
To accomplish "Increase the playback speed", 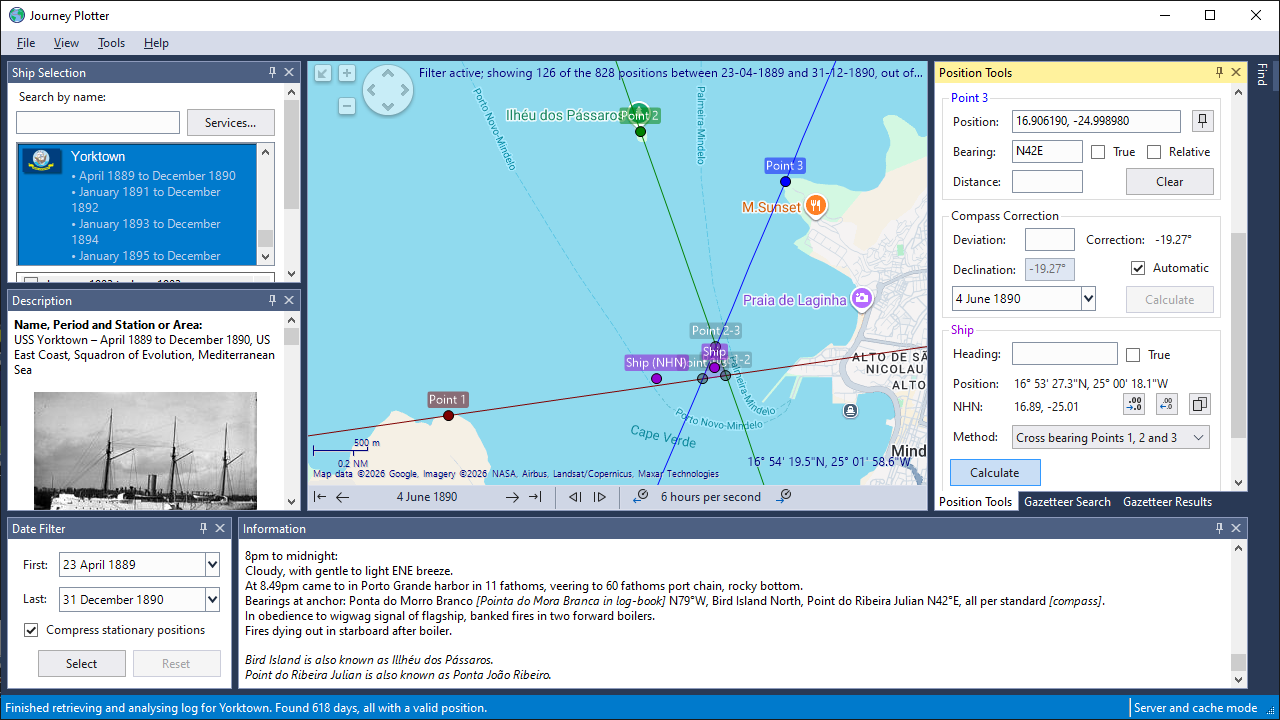I will 784,496.
